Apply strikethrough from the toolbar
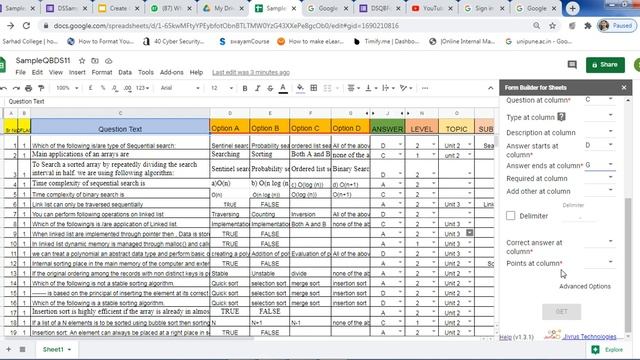 [270, 88]
